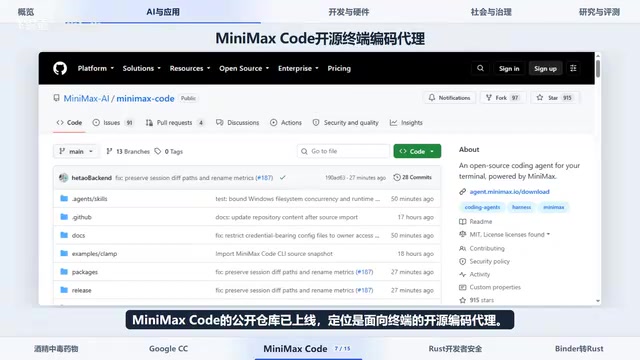Screen dimensions: 640x360
Task: Open the Security and quality tab
Action: click(x=346, y=122)
